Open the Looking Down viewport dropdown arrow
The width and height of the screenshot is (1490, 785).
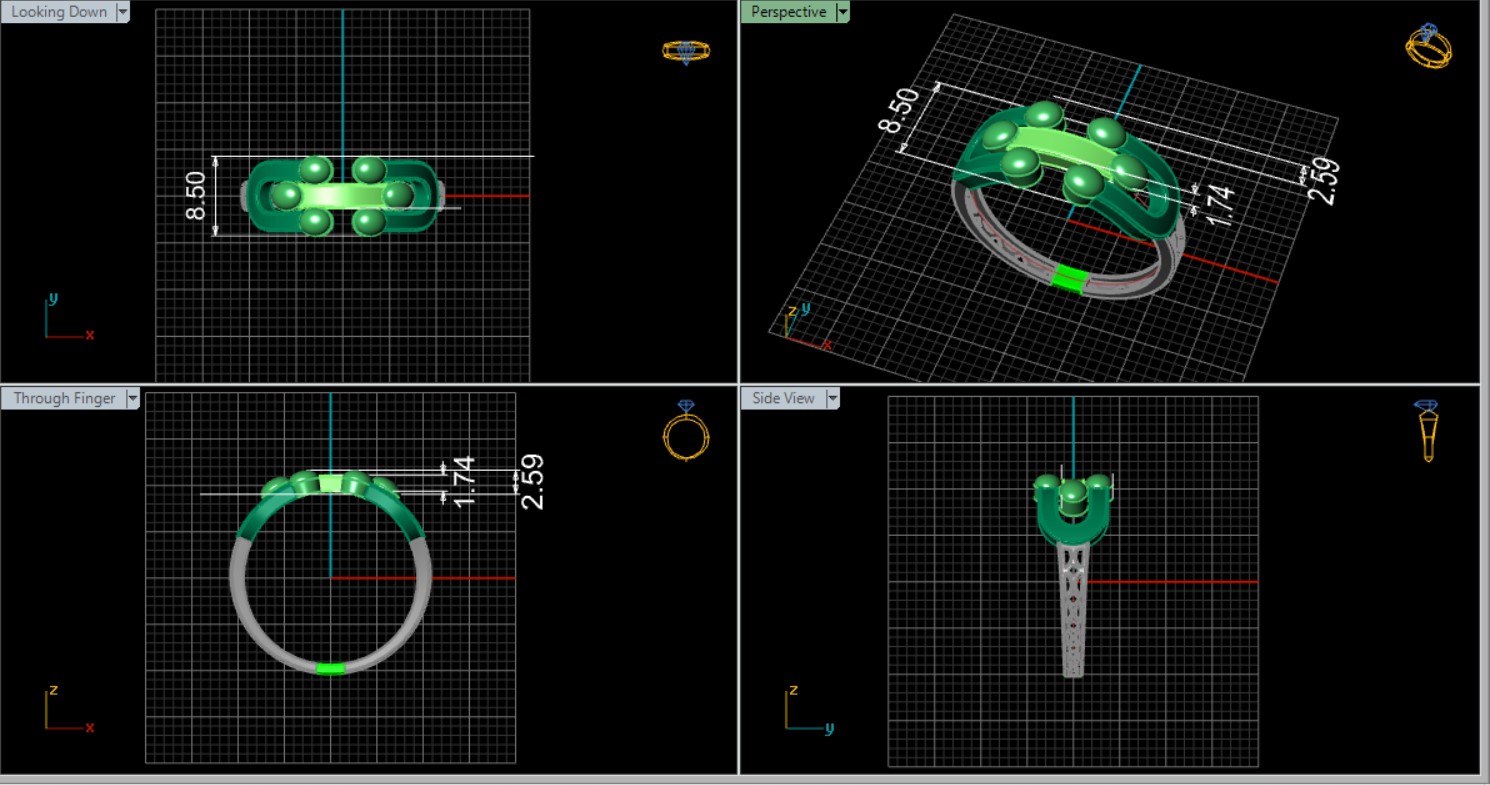[123, 12]
